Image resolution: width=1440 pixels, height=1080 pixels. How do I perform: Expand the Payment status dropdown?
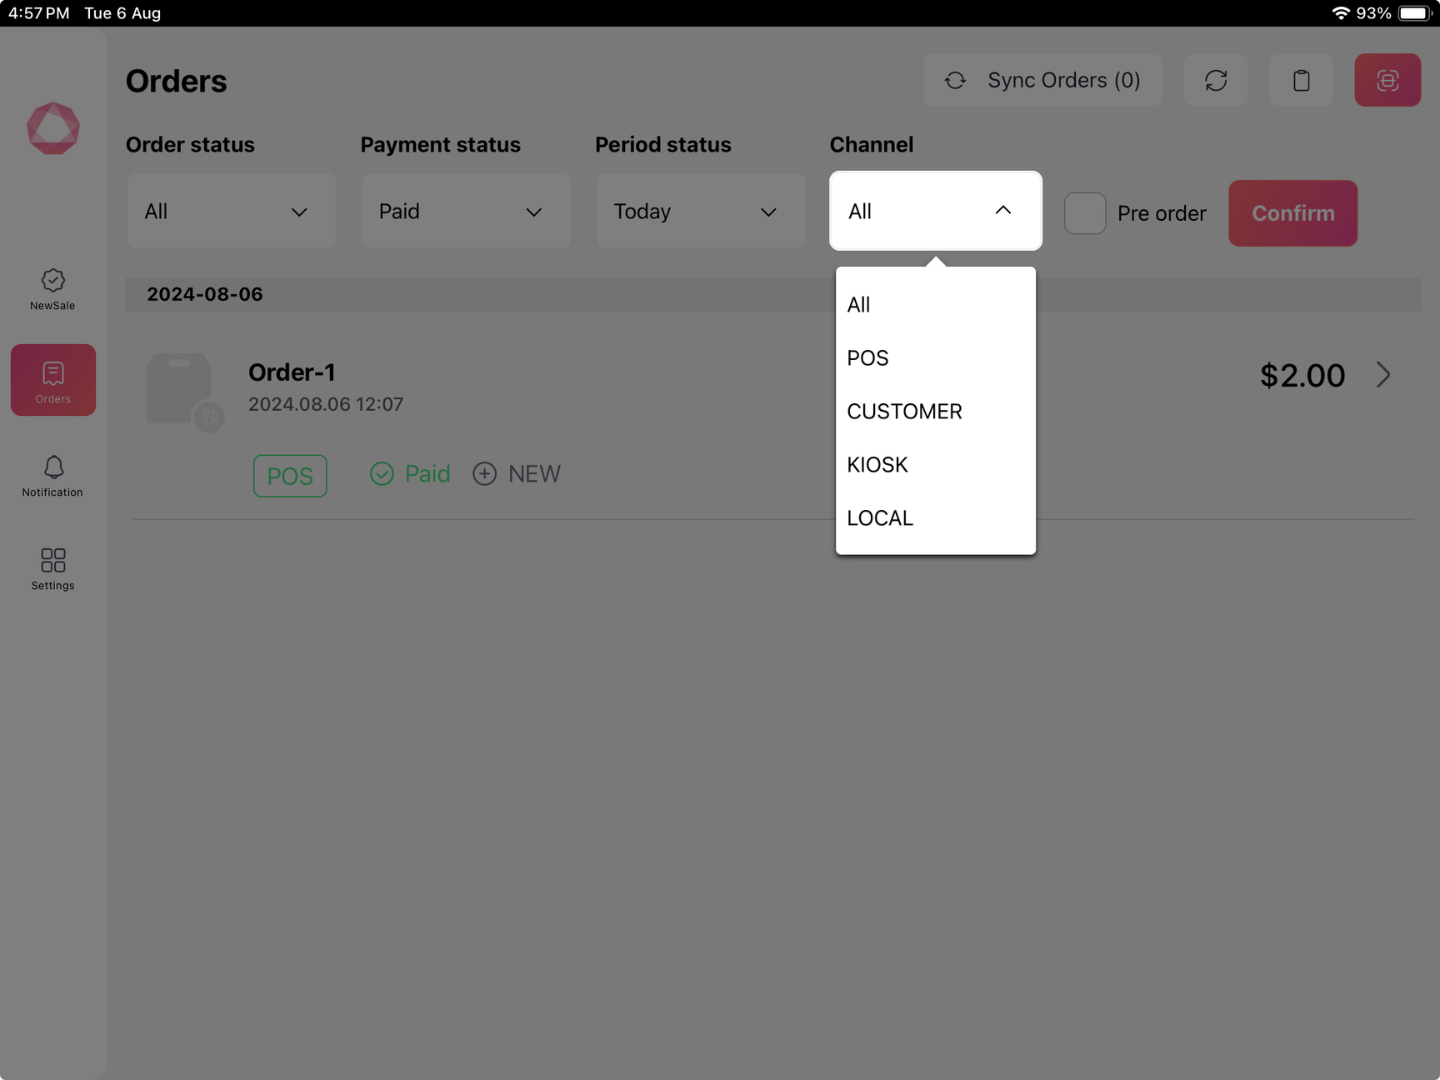pos(466,211)
